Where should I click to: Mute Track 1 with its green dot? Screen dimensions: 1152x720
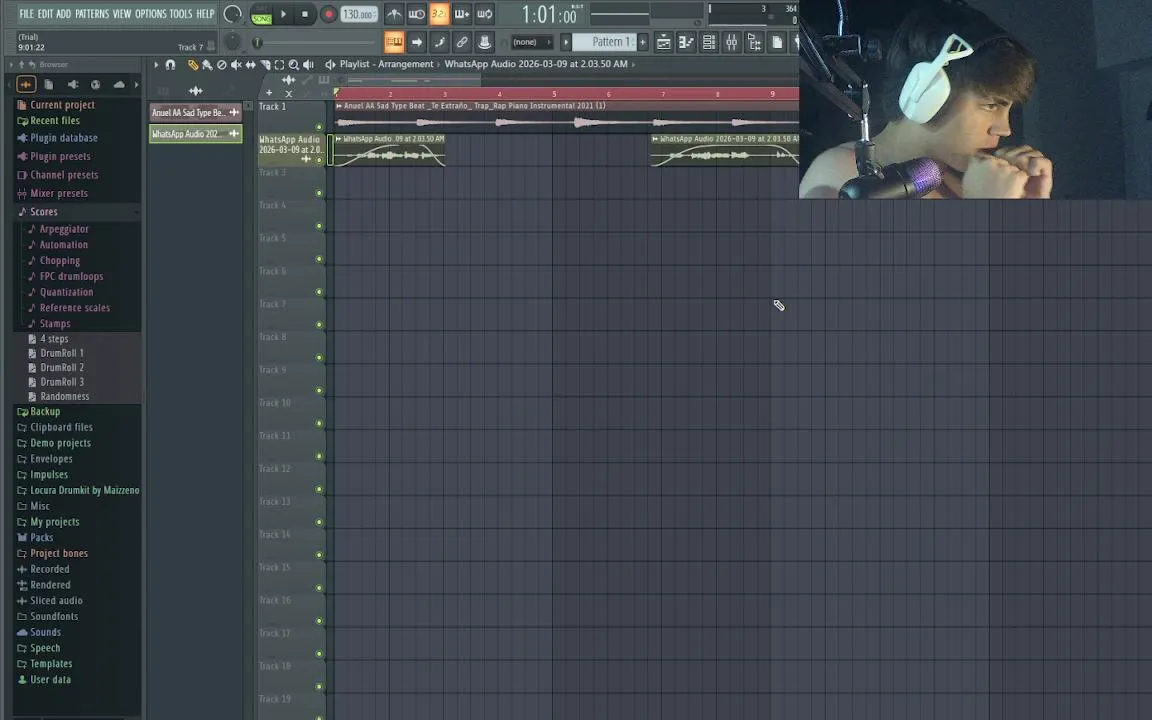pyautogui.click(x=319, y=127)
